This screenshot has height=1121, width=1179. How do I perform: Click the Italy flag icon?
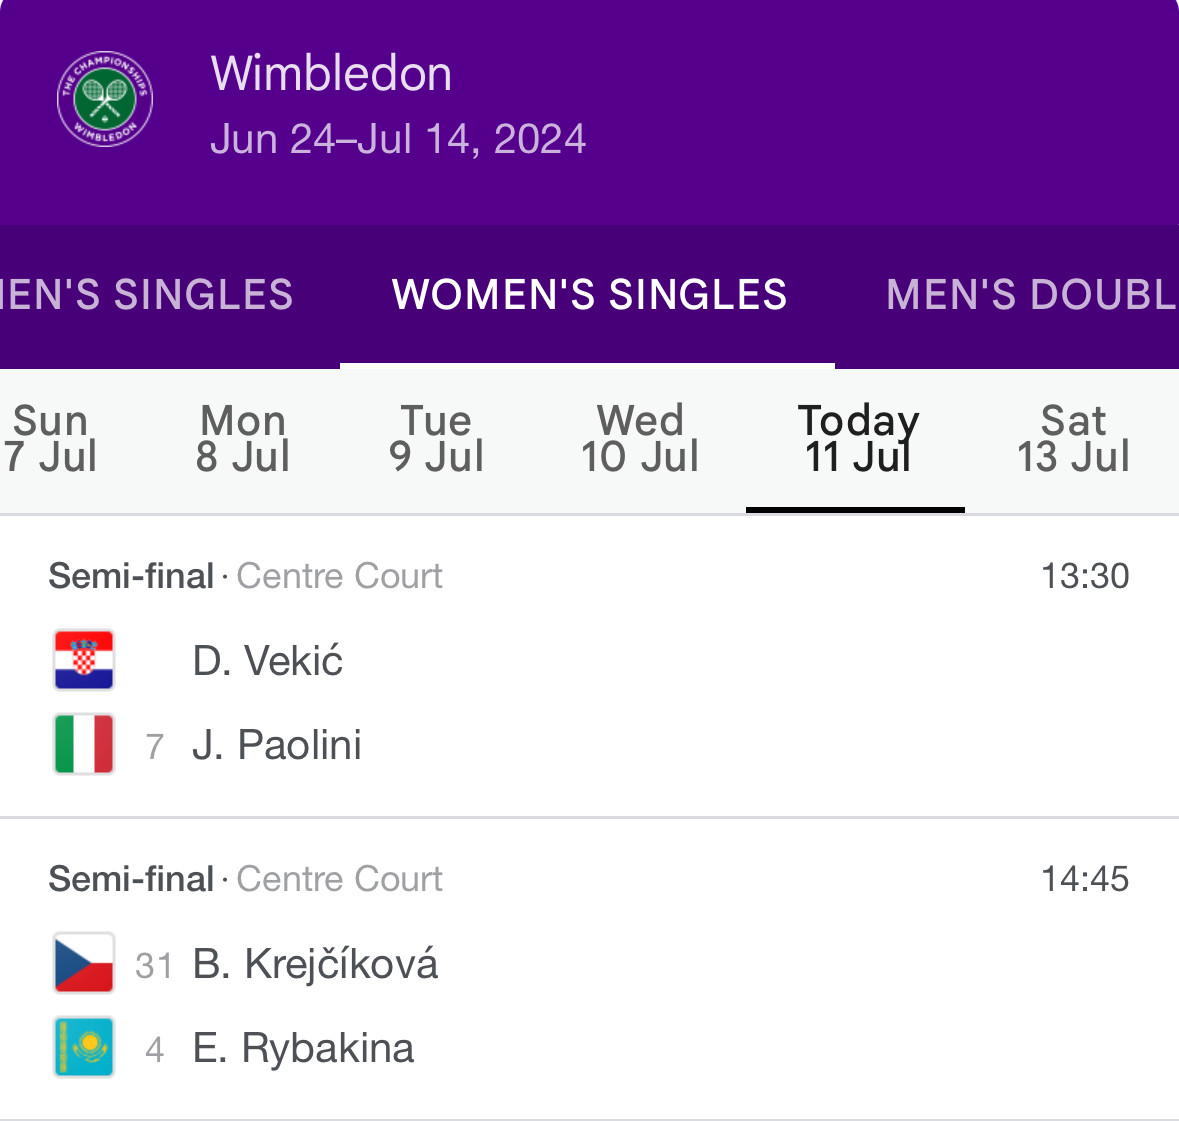(84, 744)
